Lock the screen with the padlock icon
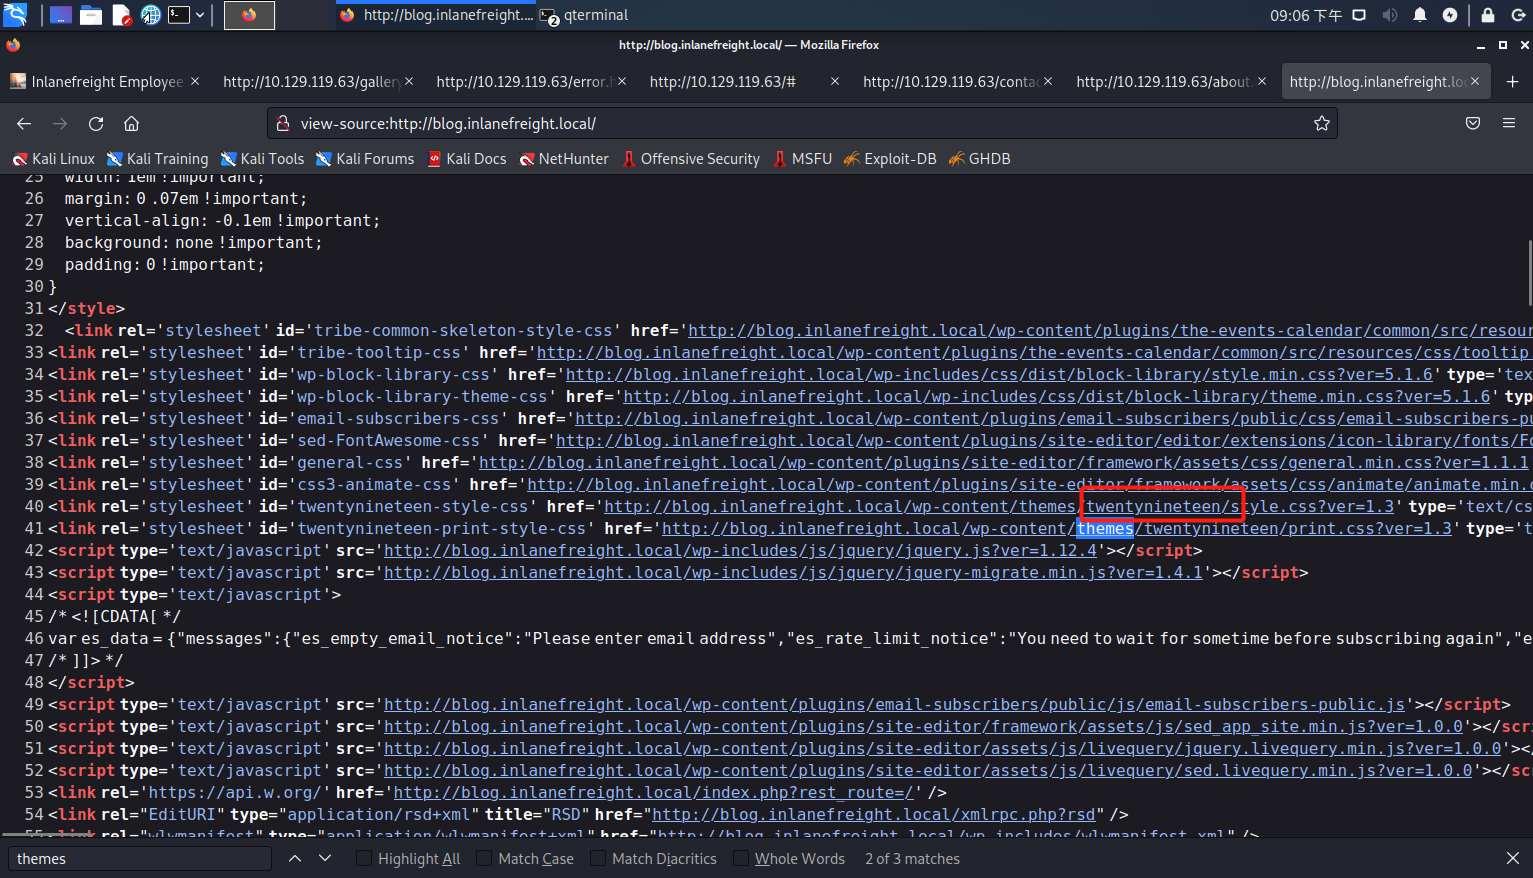The width and height of the screenshot is (1533, 878). (x=1488, y=15)
